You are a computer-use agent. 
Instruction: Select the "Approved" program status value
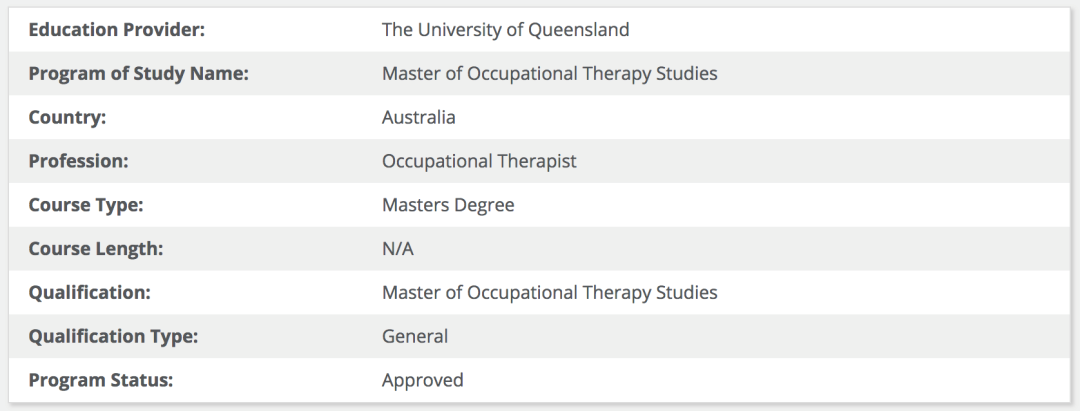[422, 380]
